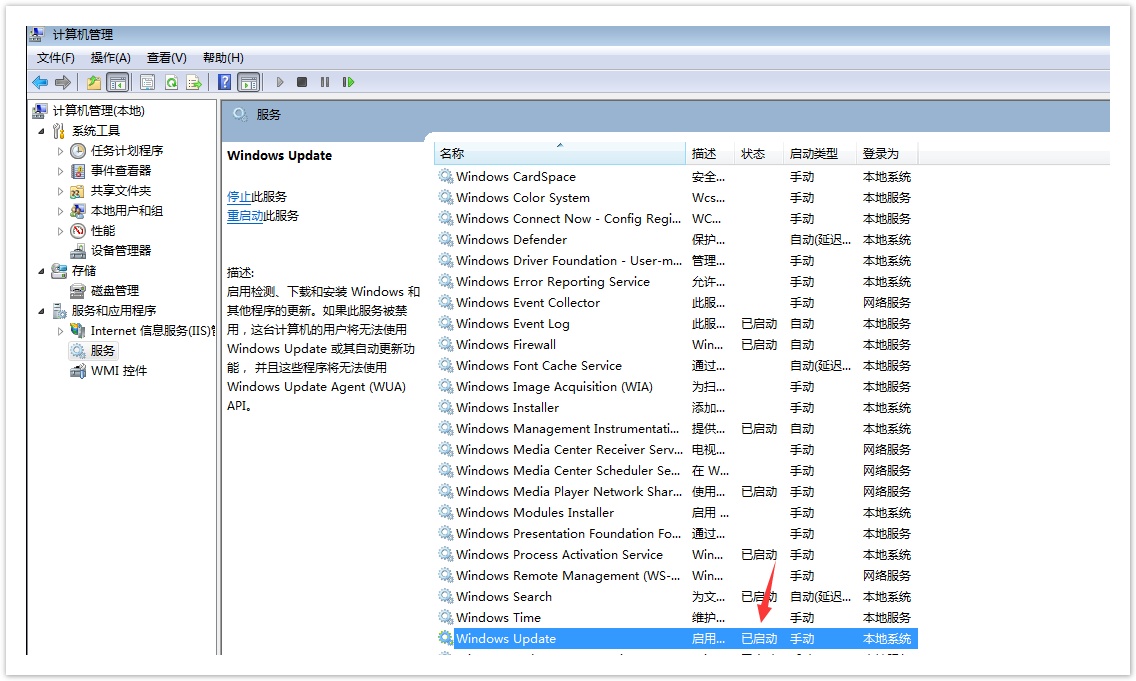The image size is (1136, 681).
Task: Click the 磁盘管理 icon in the tree
Action: point(78,291)
